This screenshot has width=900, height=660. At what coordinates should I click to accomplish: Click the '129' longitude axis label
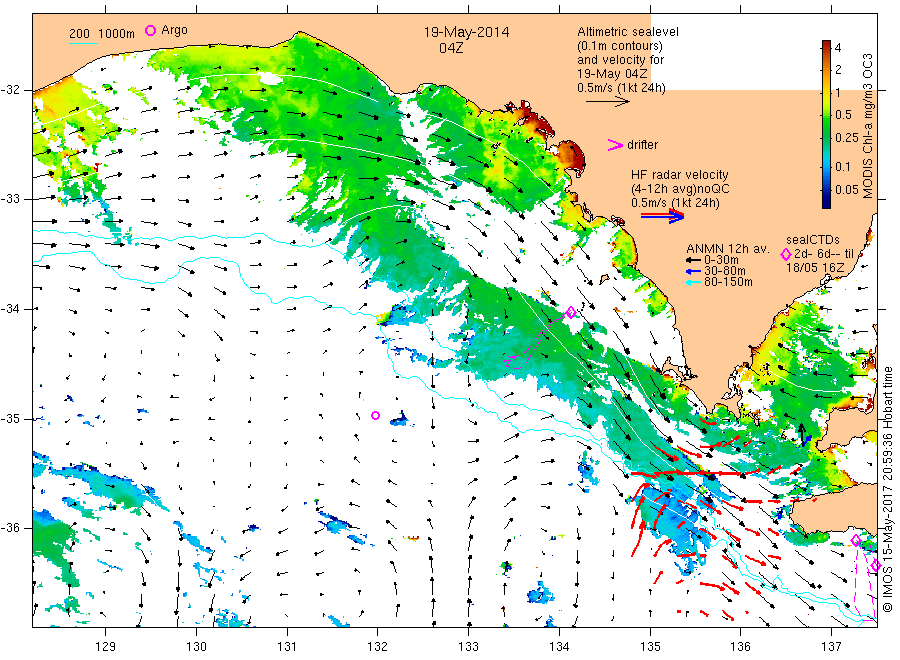pyautogui.click(x=106, y=647)
